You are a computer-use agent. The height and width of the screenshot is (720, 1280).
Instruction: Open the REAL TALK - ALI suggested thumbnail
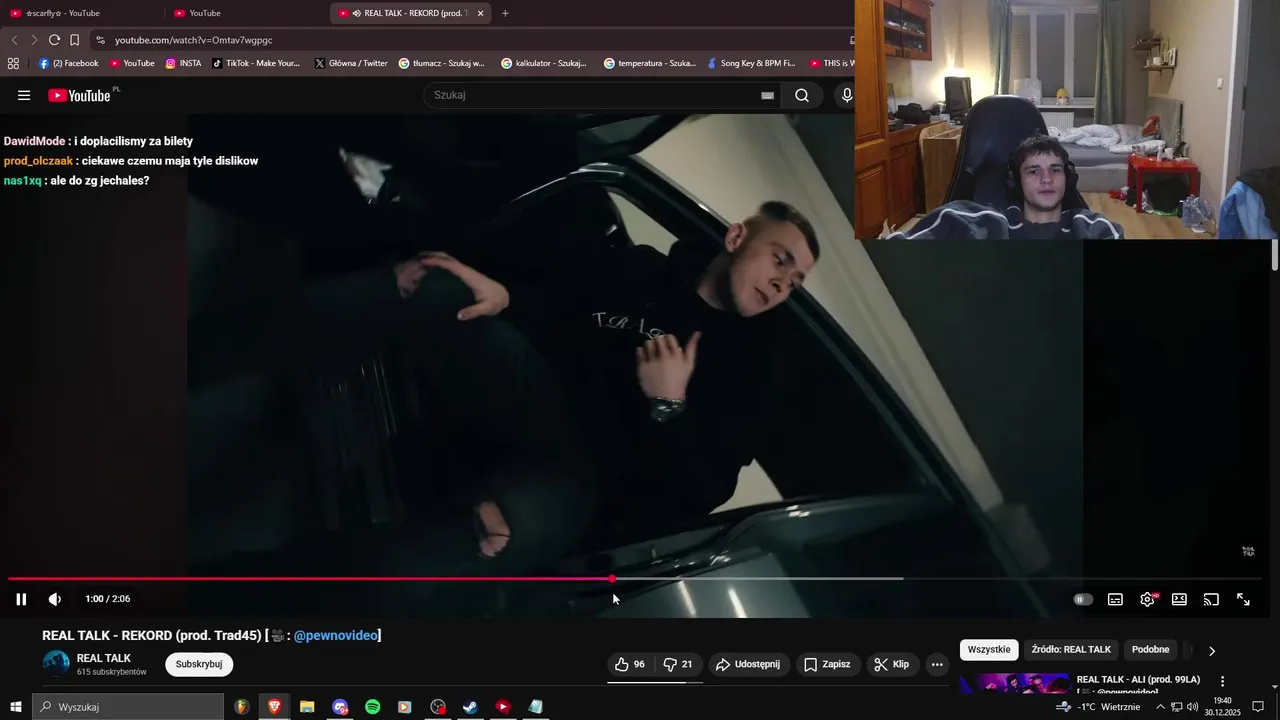click(1014, 684)
